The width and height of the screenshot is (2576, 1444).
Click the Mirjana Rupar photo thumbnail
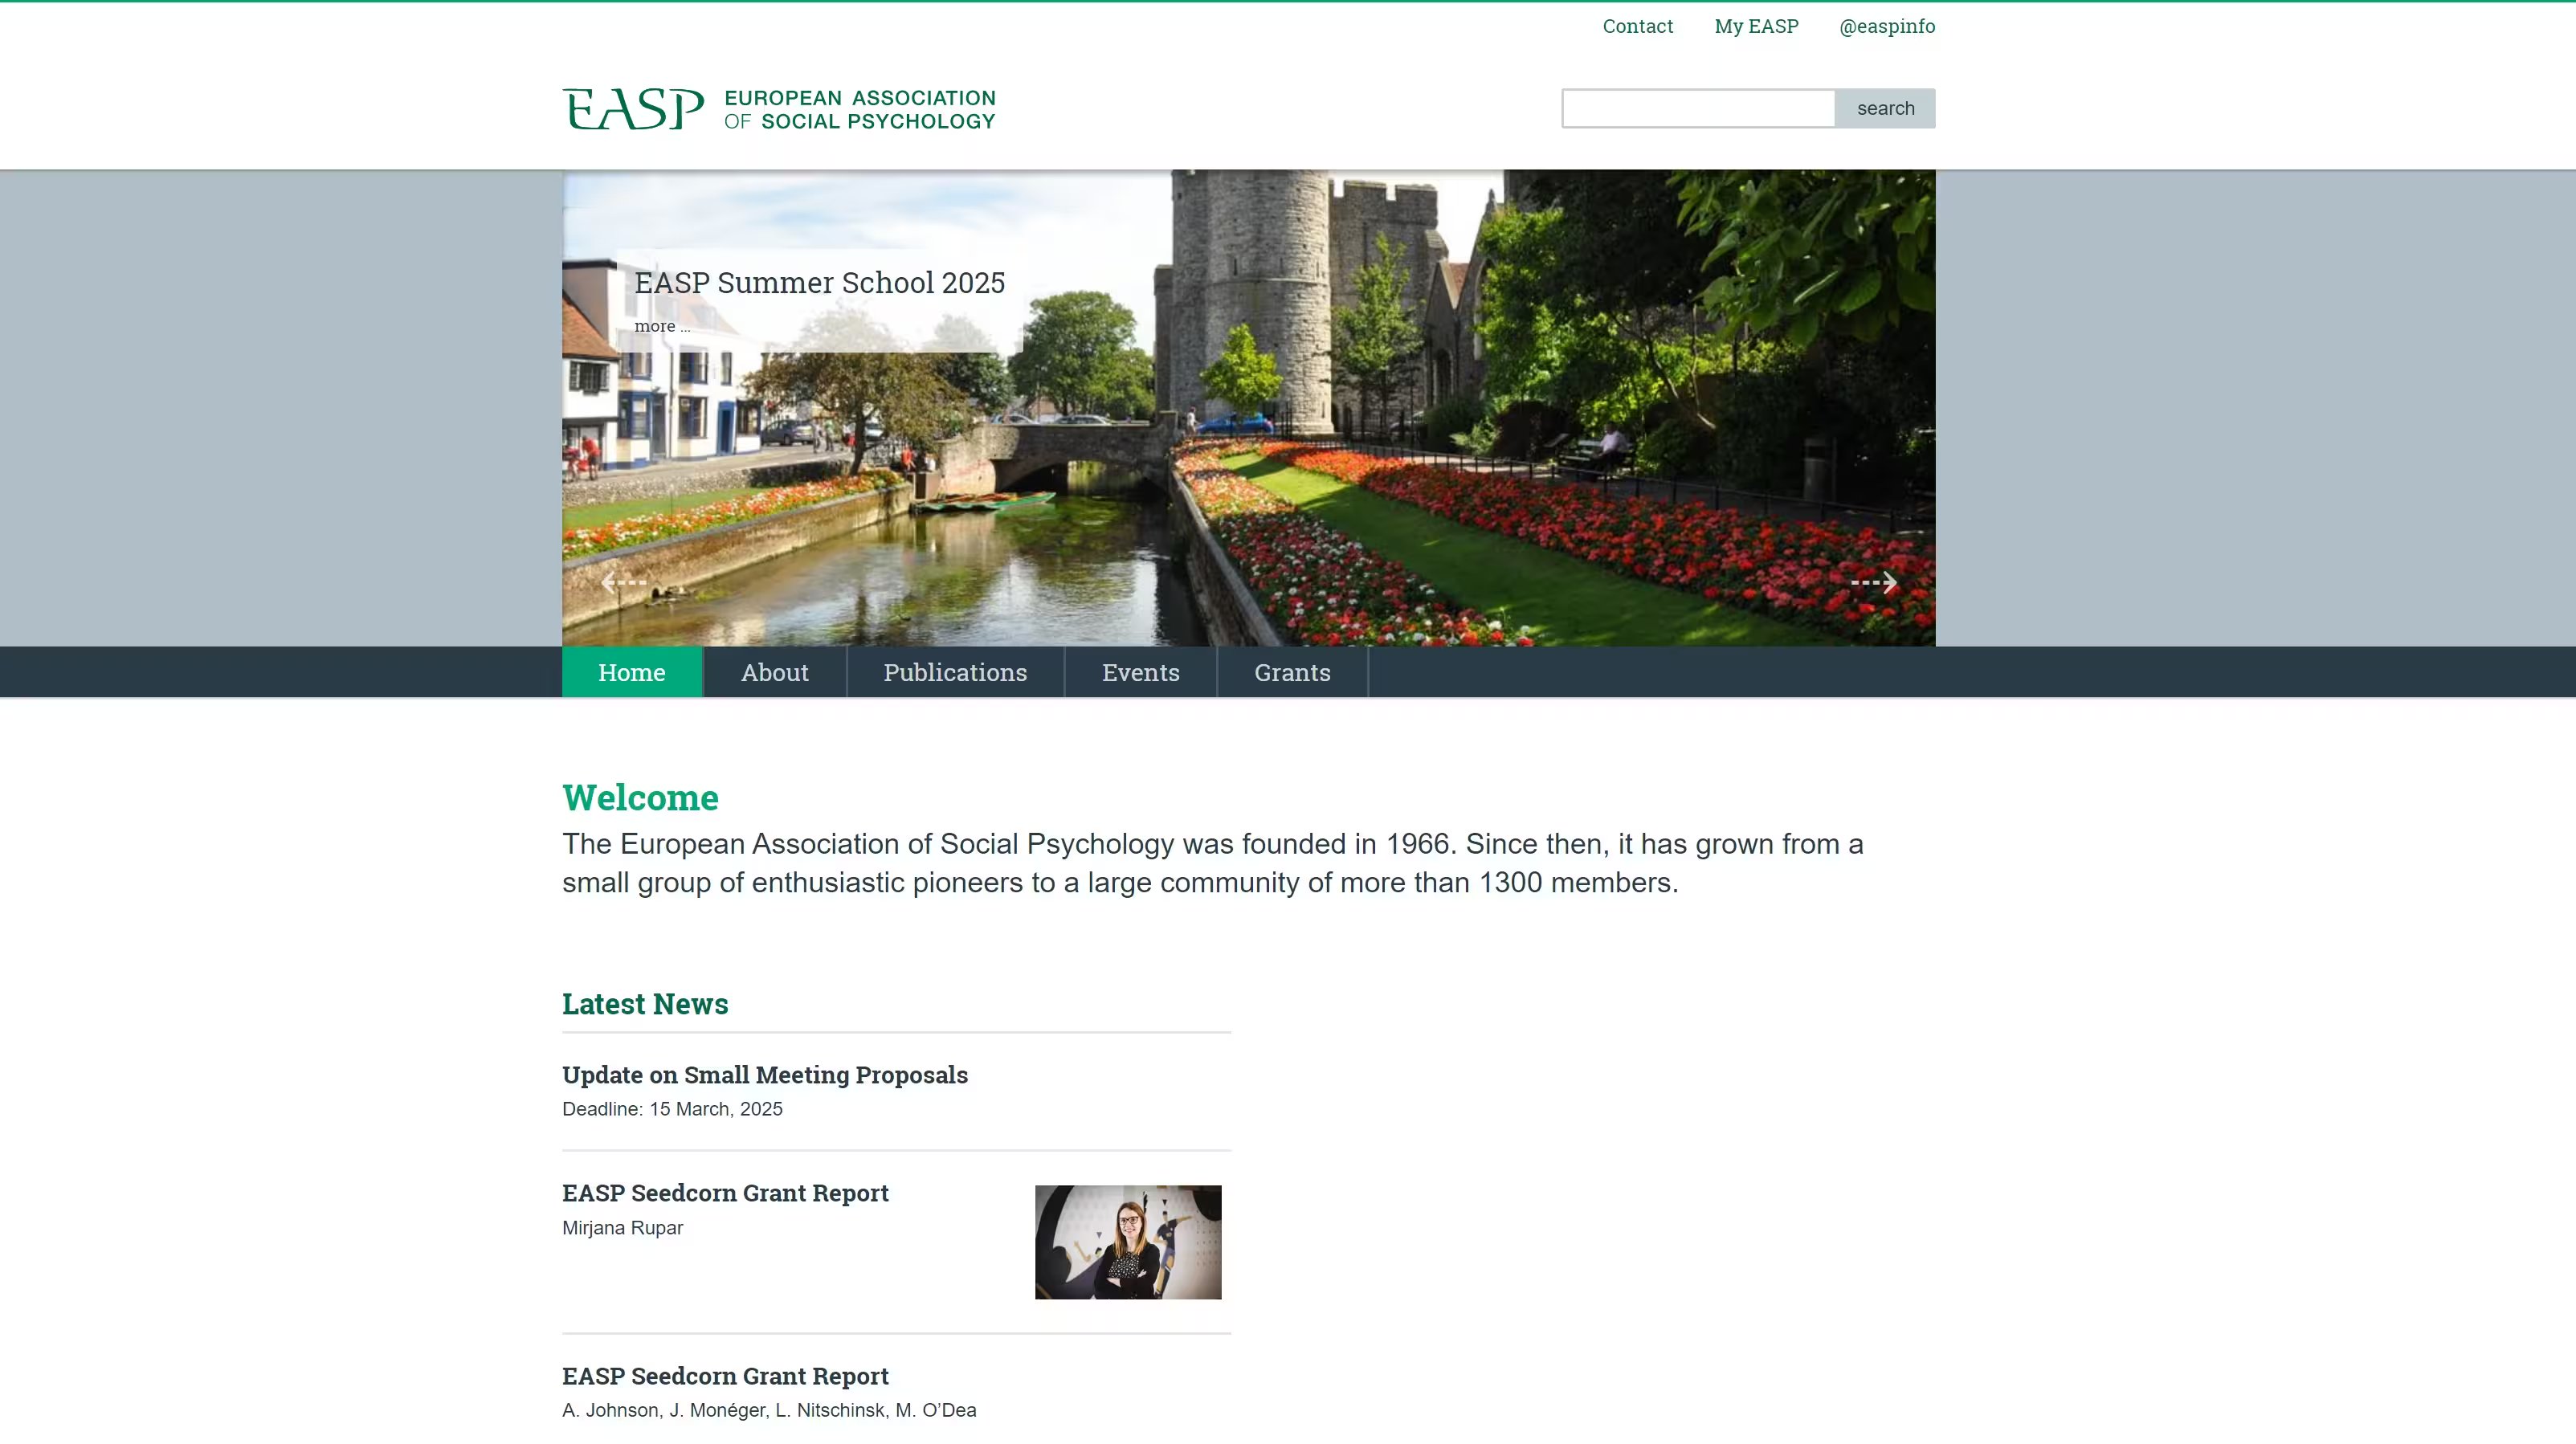coord(1128,1242)
